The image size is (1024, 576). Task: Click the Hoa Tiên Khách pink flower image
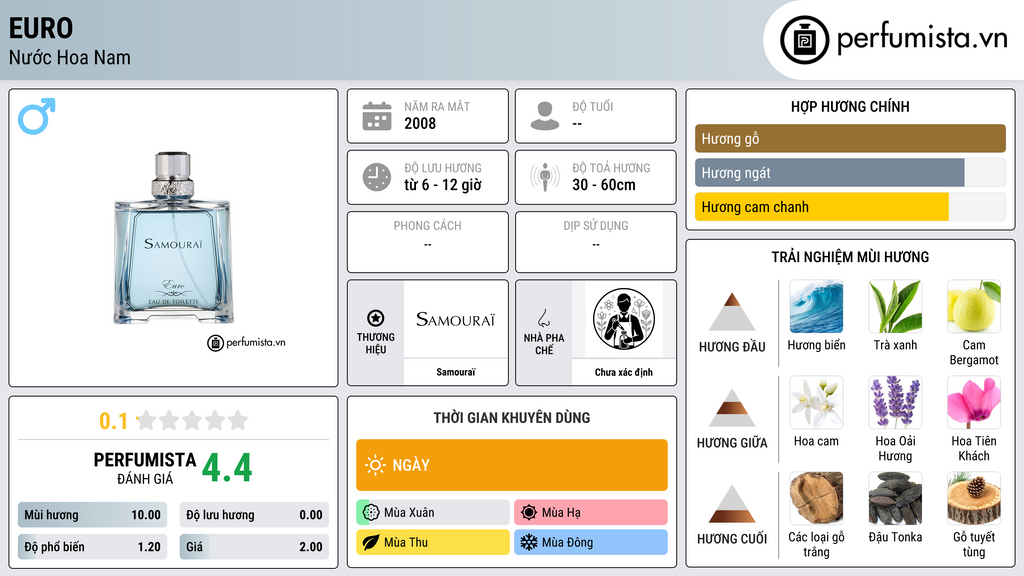974,403
